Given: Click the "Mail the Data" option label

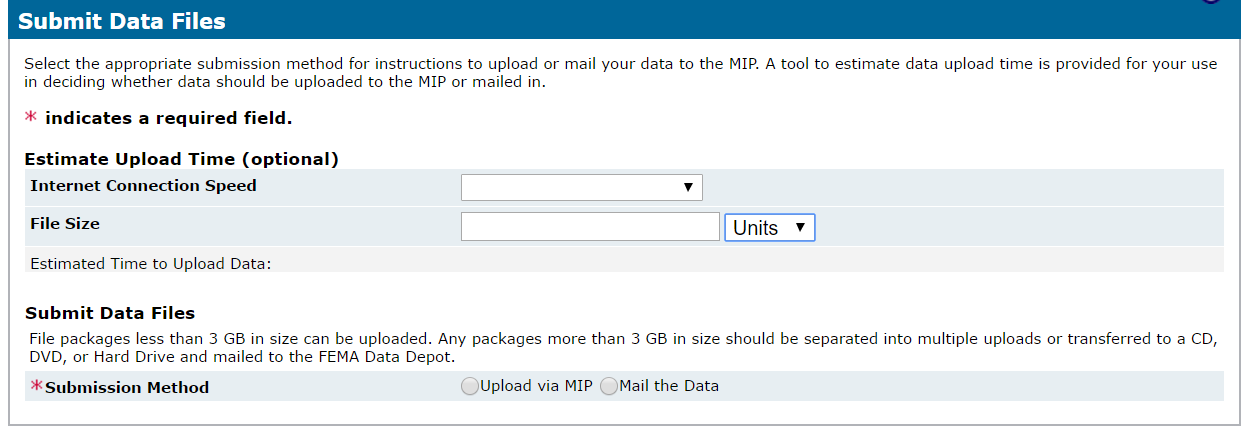Looking at the screenshot, I should (x=669, y=386).
